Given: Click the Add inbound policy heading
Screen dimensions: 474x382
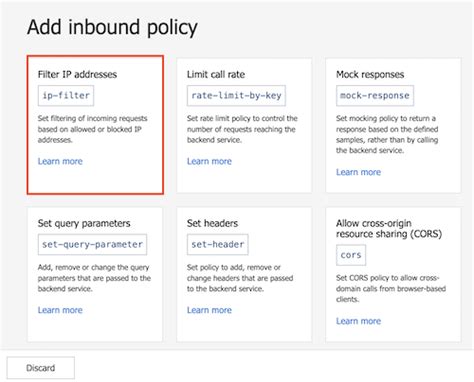Looking at the screenshot, I should 112,27.
